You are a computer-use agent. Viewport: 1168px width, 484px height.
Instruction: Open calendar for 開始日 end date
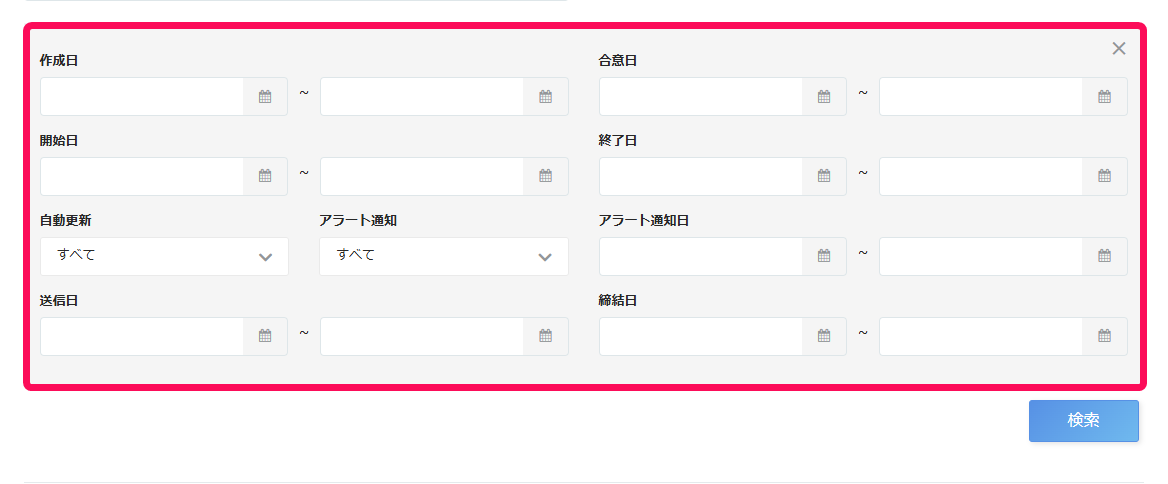click(x=545, y=176)
